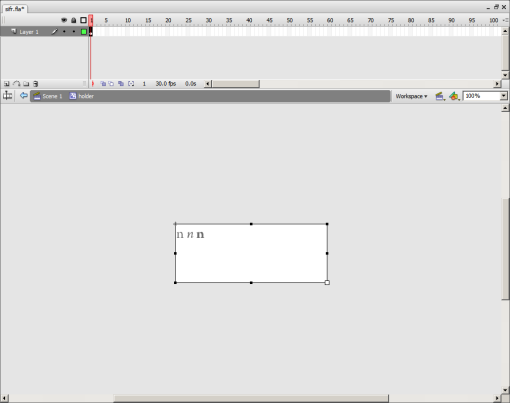510x403 pixels.
Task: Restore down the document window
Action: 496,7
